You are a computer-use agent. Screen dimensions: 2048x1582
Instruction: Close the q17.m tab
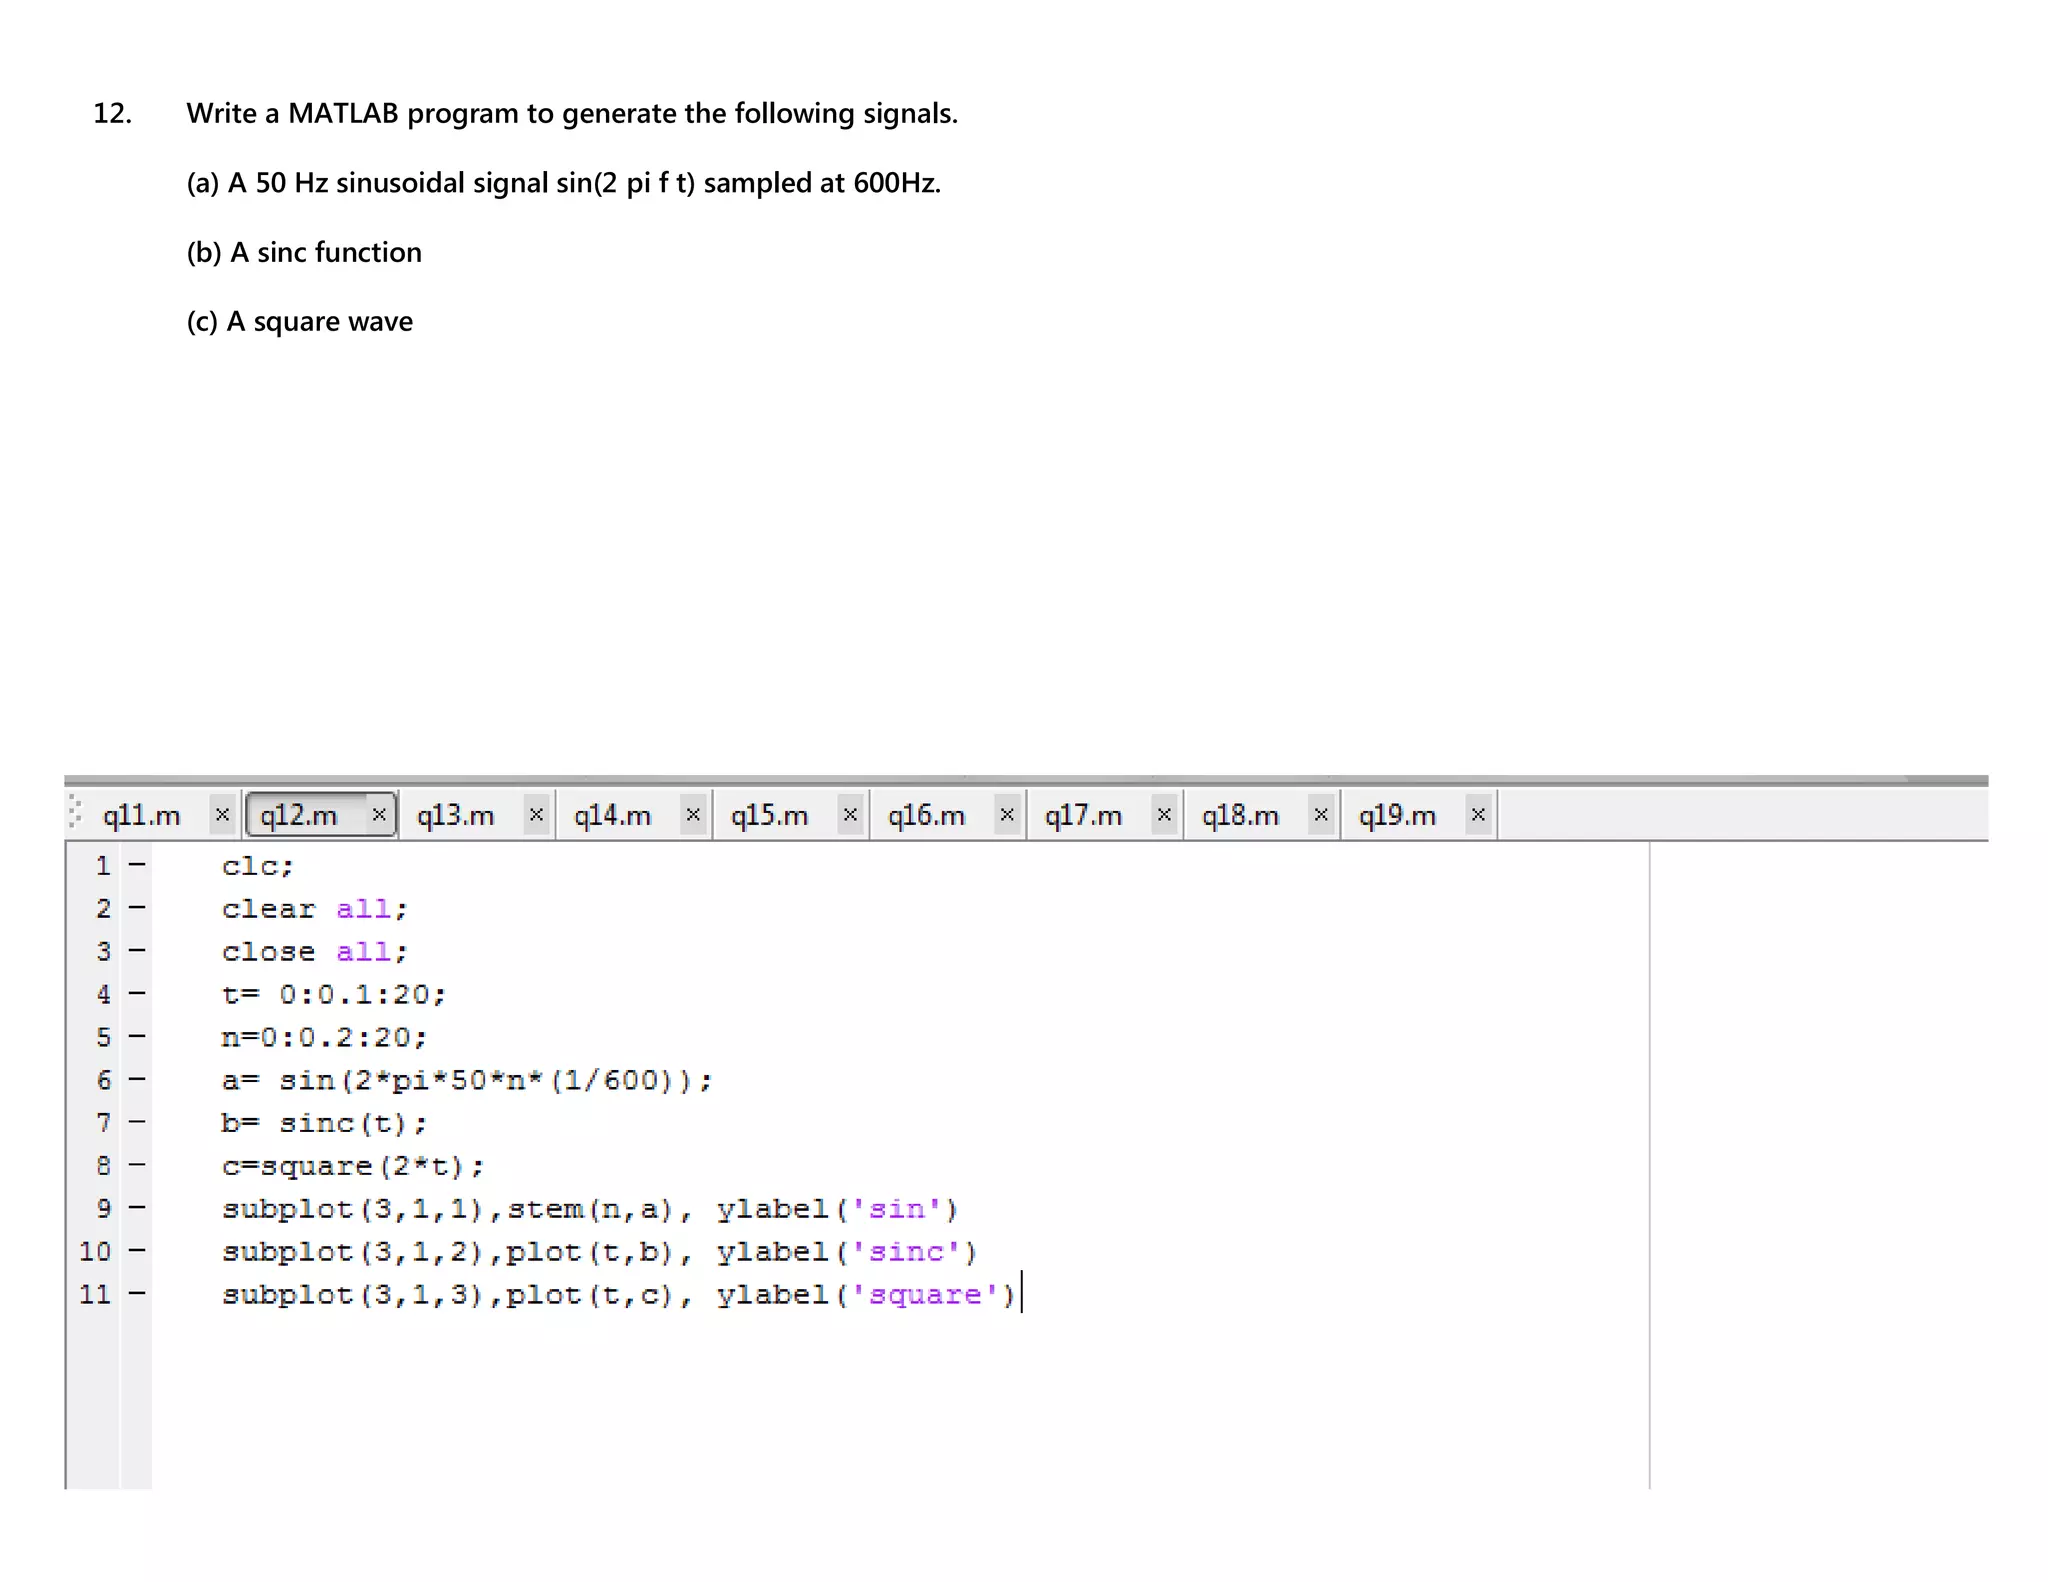click(1164, 815)
